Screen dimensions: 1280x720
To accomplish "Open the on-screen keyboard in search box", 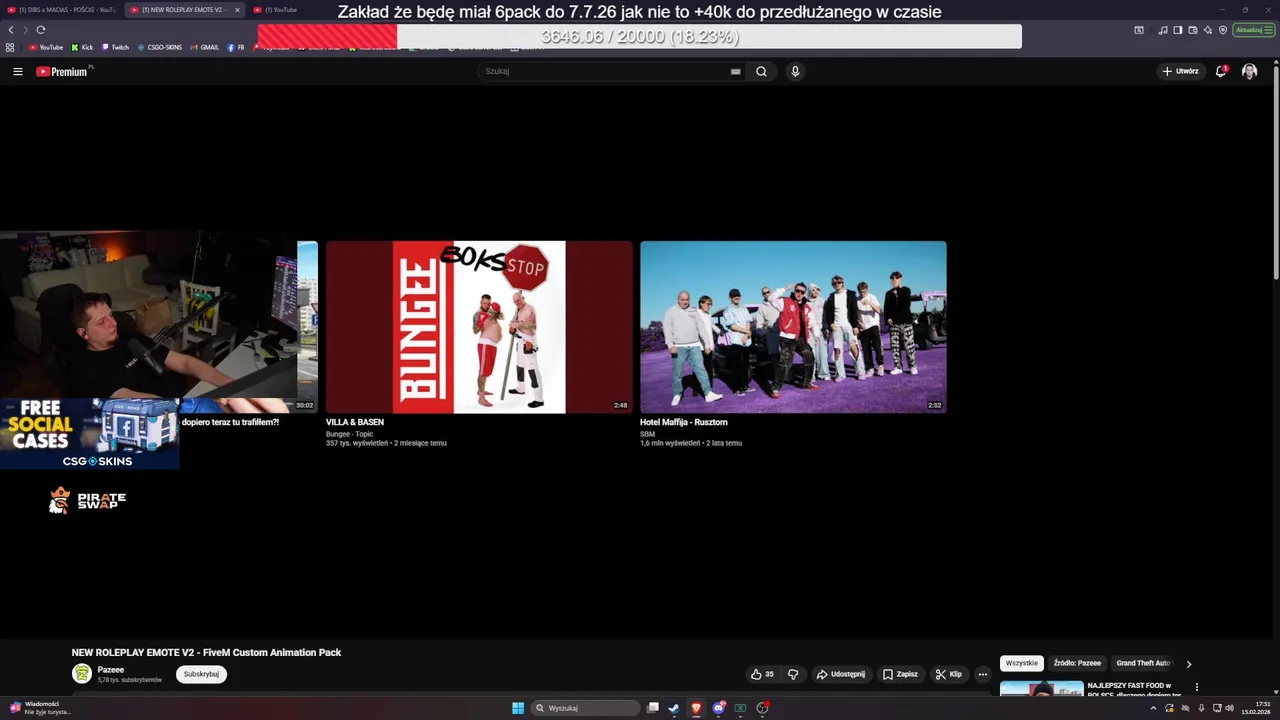I will click(x=736, y=71).
